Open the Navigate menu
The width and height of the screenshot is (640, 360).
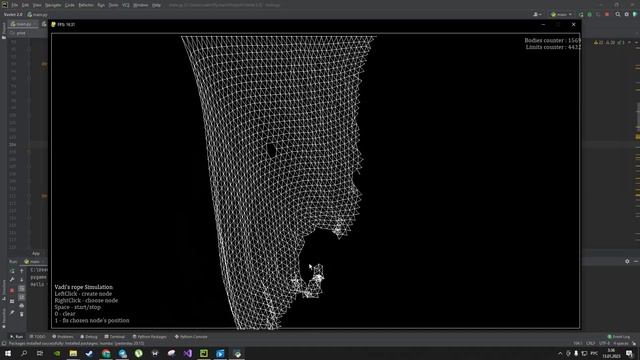(53, 5)
